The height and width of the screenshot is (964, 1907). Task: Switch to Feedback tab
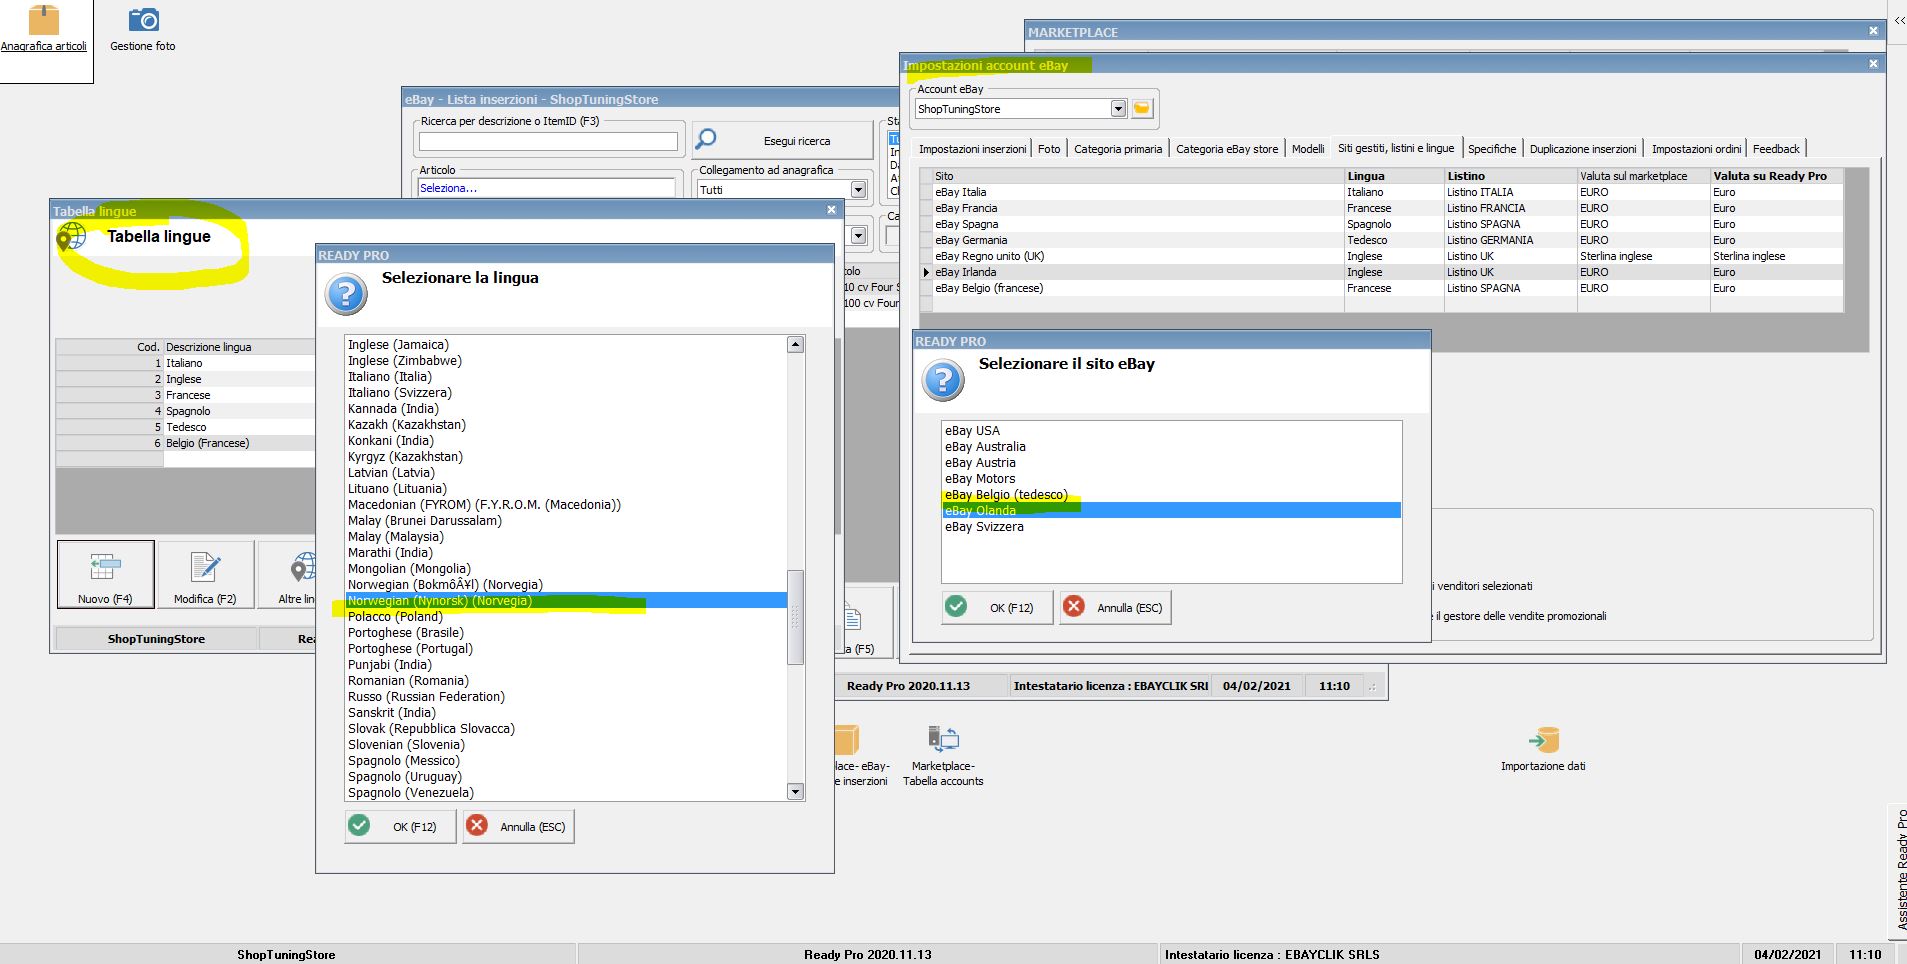[x=1776, y=149]
